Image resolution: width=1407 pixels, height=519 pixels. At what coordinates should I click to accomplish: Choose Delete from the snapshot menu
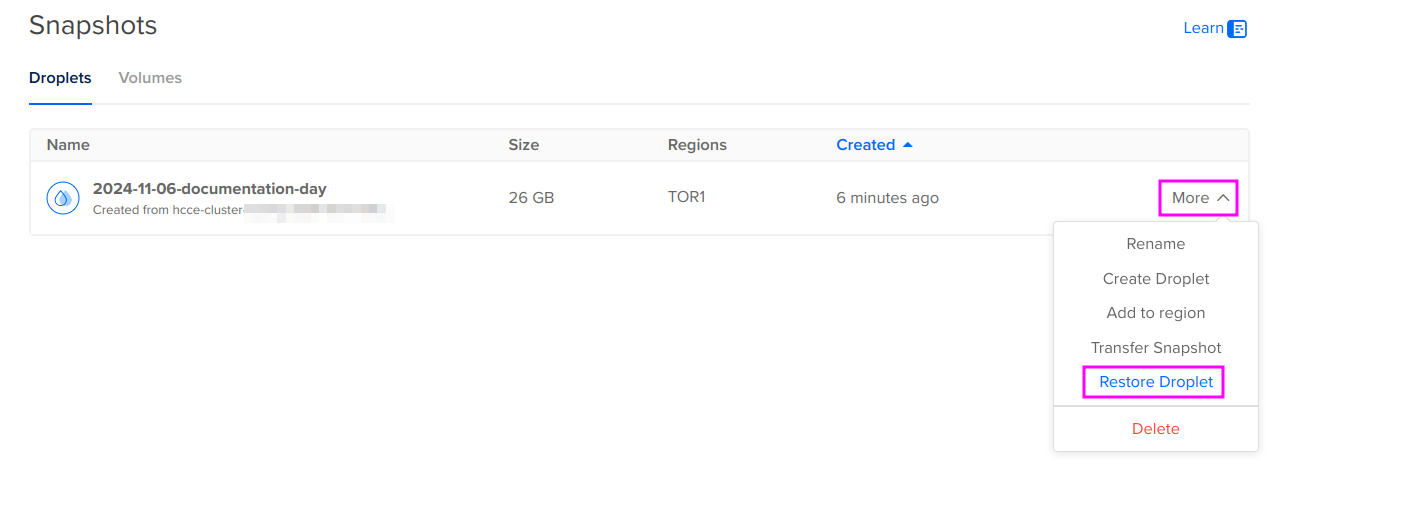(x=1155, y=429)
